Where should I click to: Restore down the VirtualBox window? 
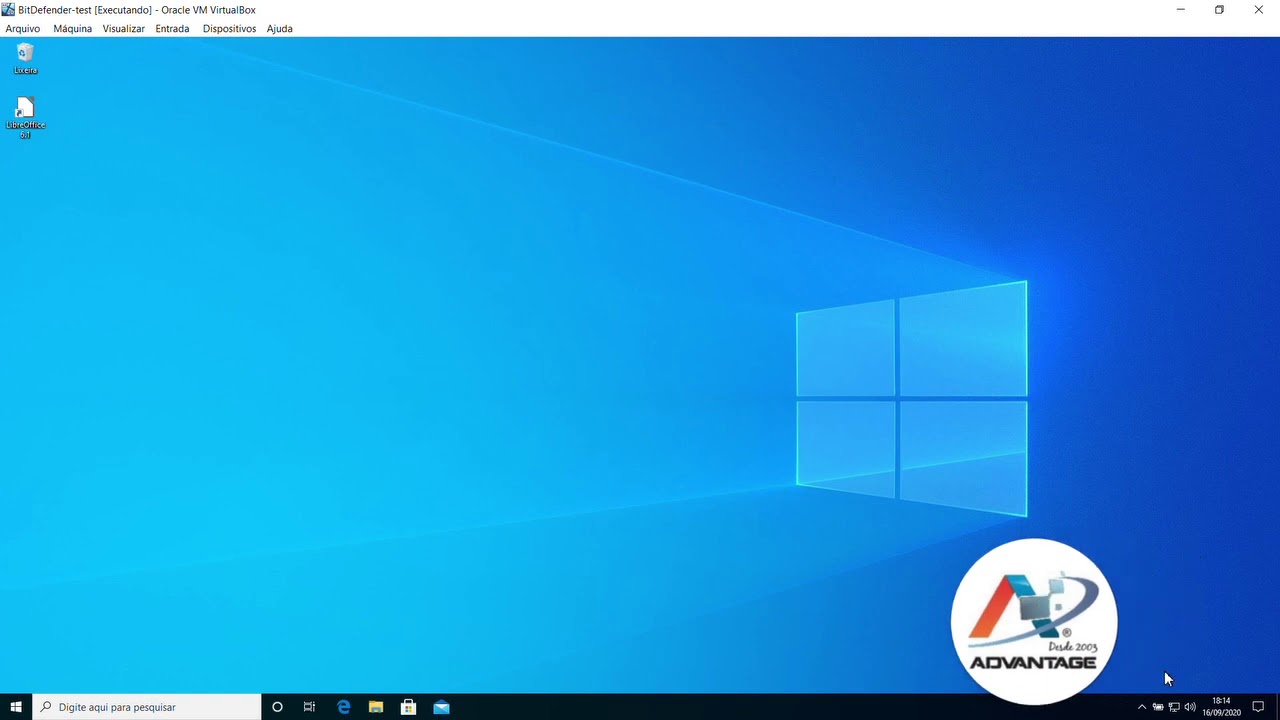(1219, 9)
